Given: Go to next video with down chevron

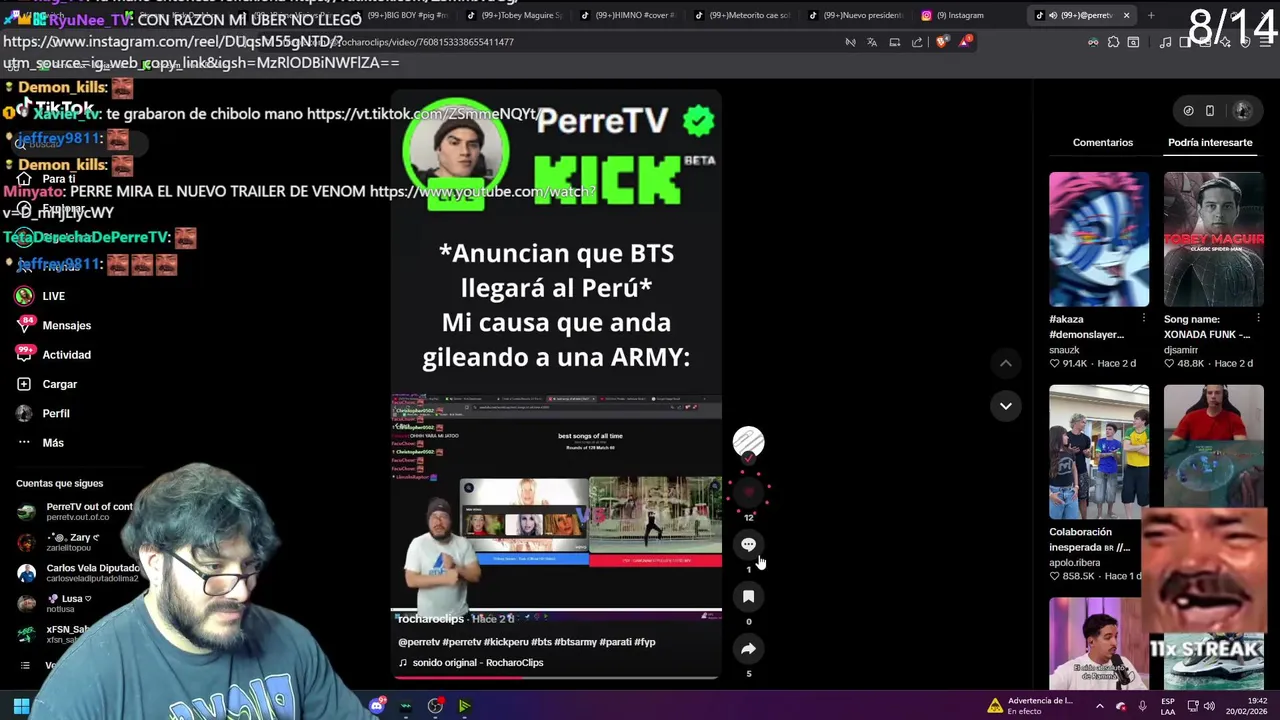Looking at the screenshot, I should tap(1006, 406).
